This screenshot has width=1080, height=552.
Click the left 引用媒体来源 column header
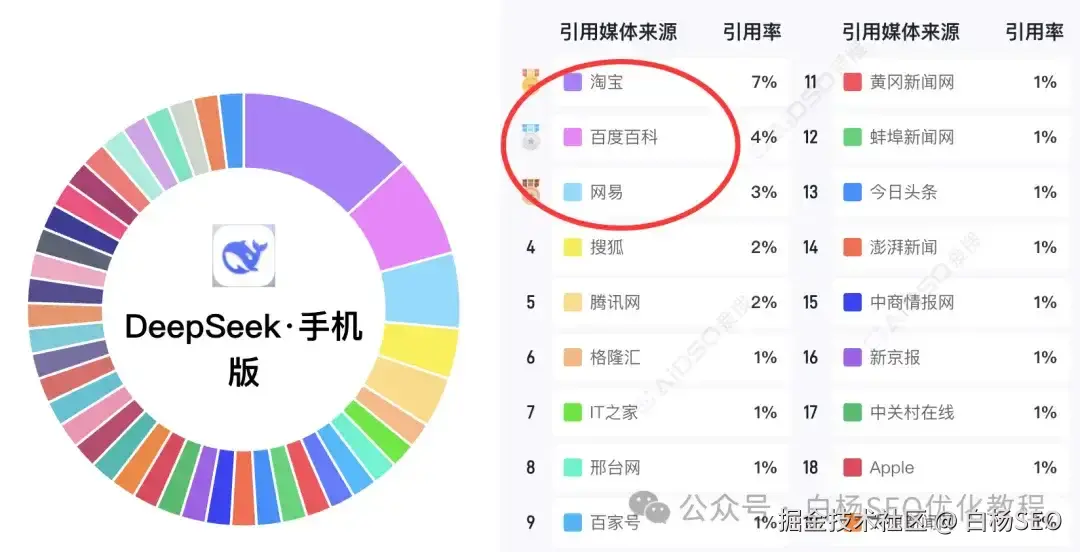point(619,32)
